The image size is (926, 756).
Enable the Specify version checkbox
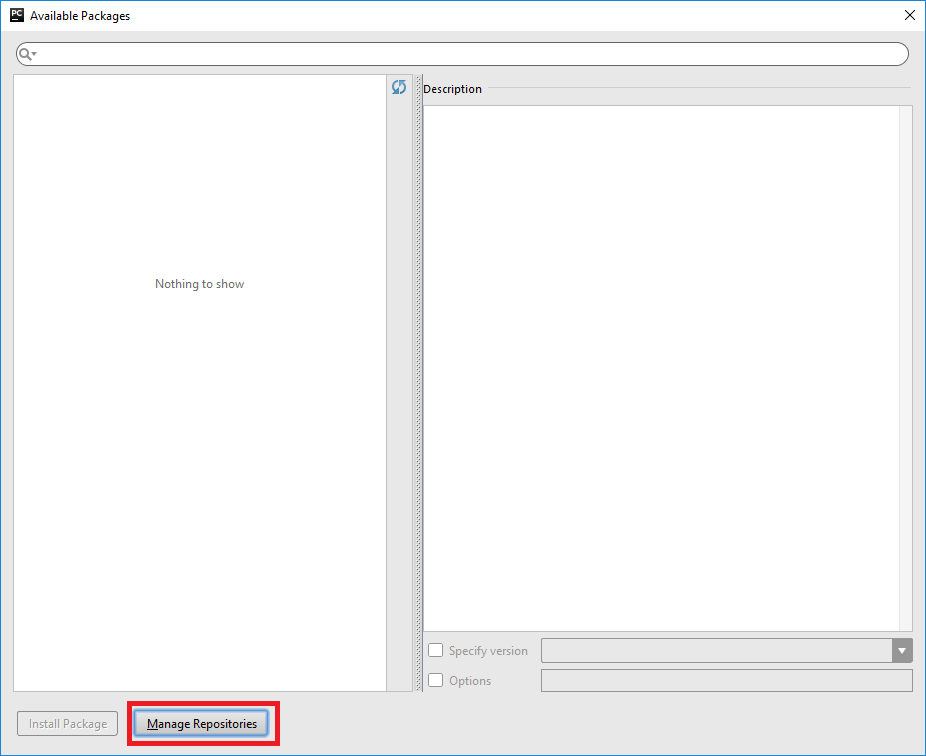click(436, 651)
